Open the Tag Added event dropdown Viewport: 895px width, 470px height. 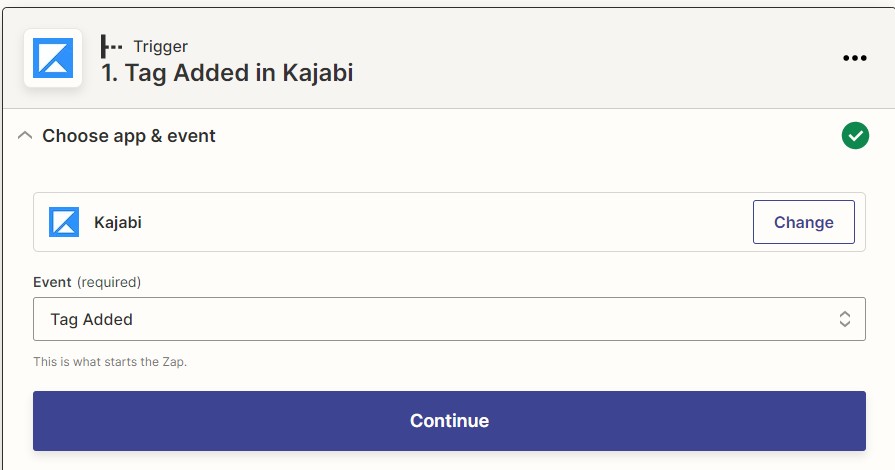point(449,319)
